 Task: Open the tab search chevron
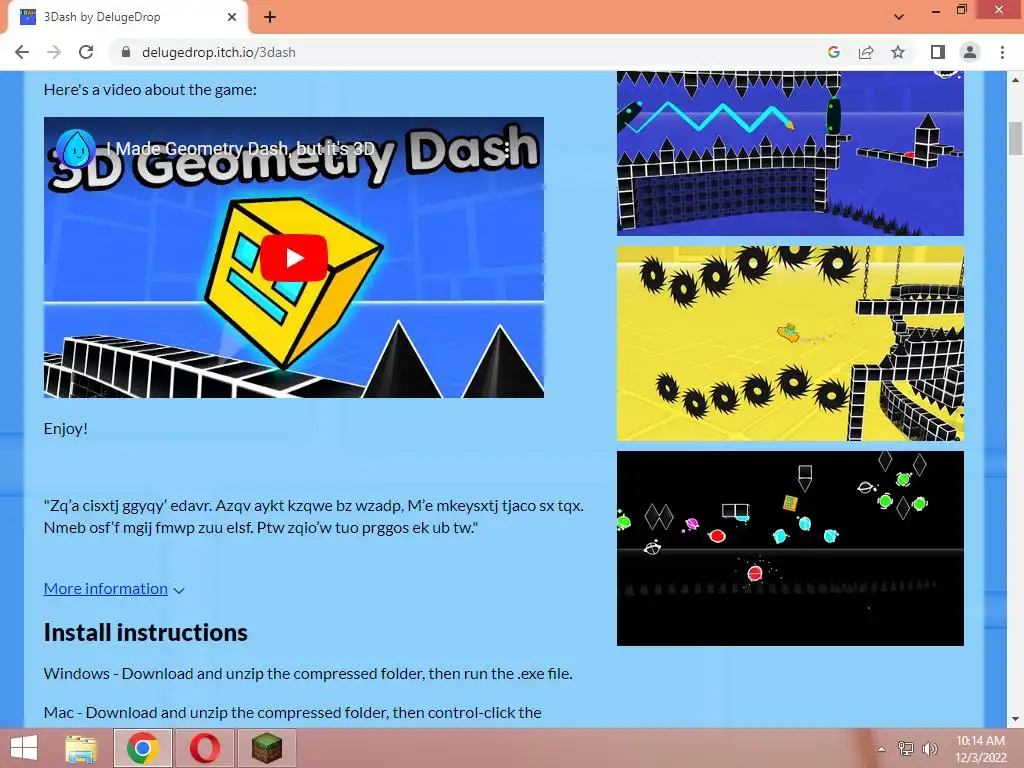899,17
